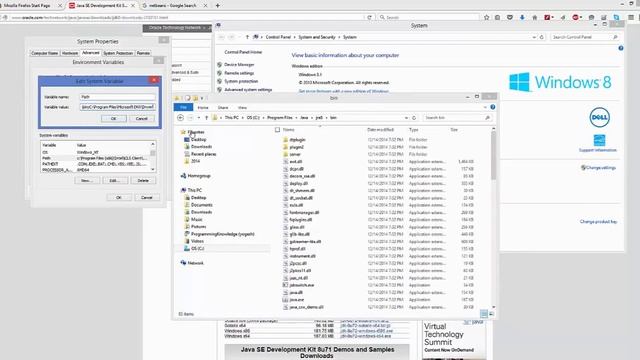Image resolution: width=640 pixels, height=360 pixels.
Task: Click Change settings link in System window
Action: (x=601, y=168)
